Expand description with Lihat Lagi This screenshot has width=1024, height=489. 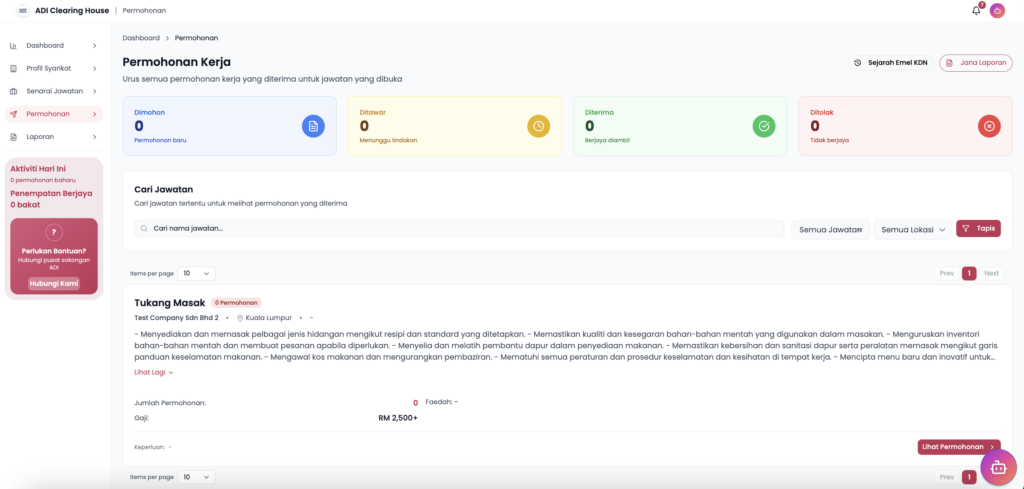pos(154,372)
